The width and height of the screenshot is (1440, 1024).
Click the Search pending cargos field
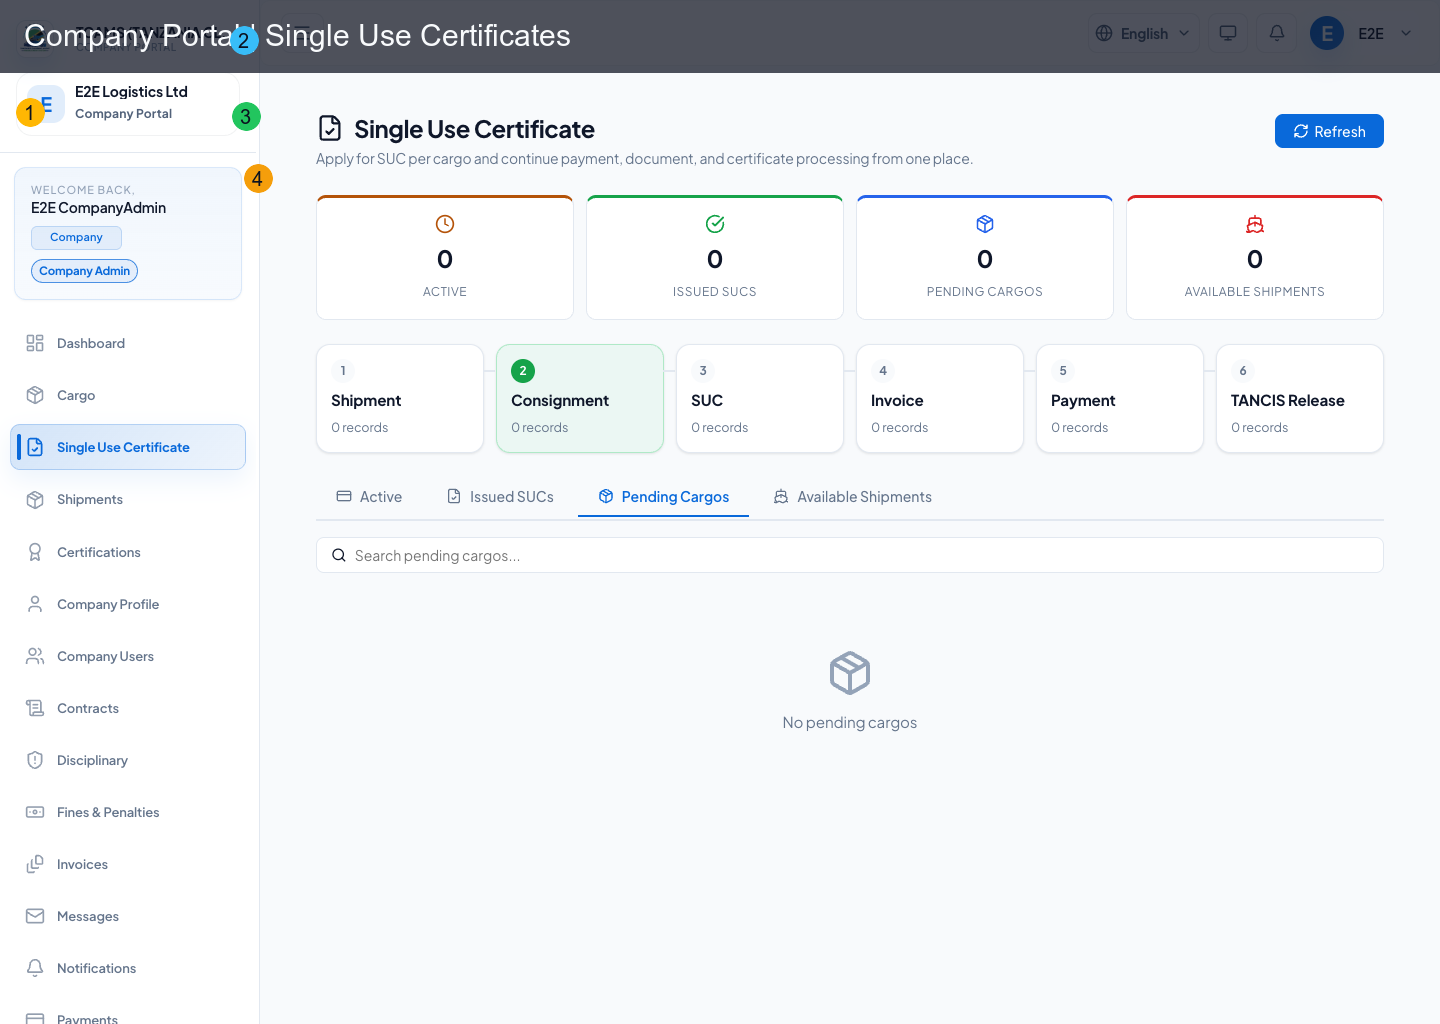pyautogui.click(x=850, y=555)
